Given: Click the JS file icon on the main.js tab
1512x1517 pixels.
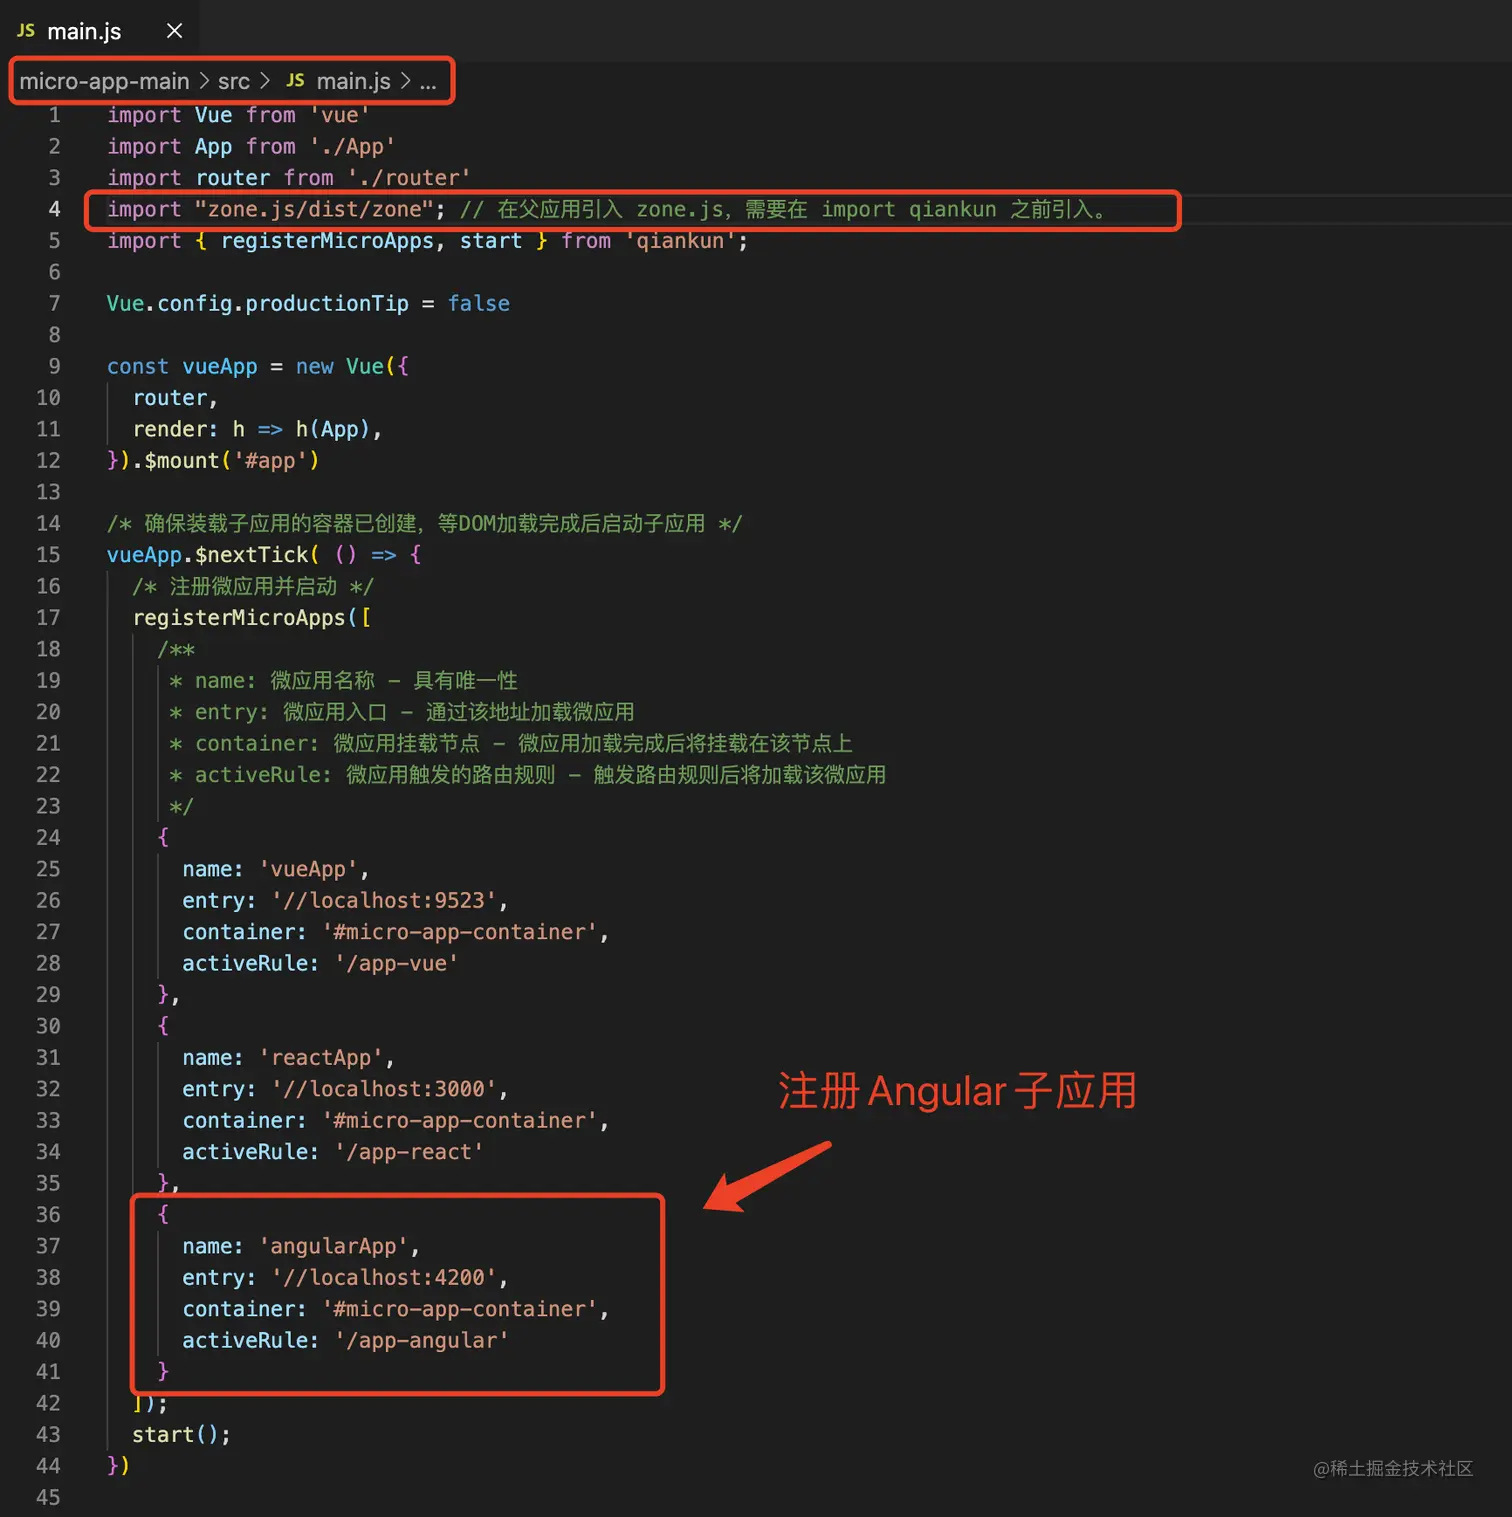Looking at the screenshot, I should click(26, 31).
